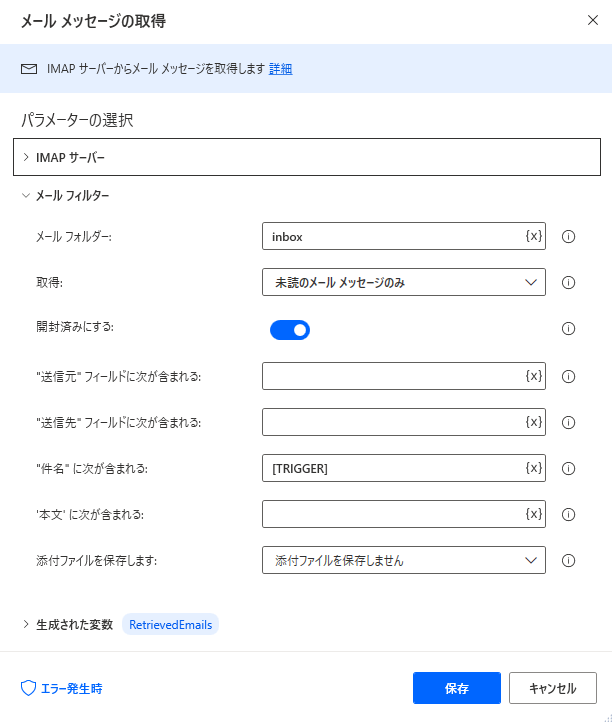This screenshot has height=722, width=612.
Task: Open エラー発生時 settings
Action: [x=62, y=688]
